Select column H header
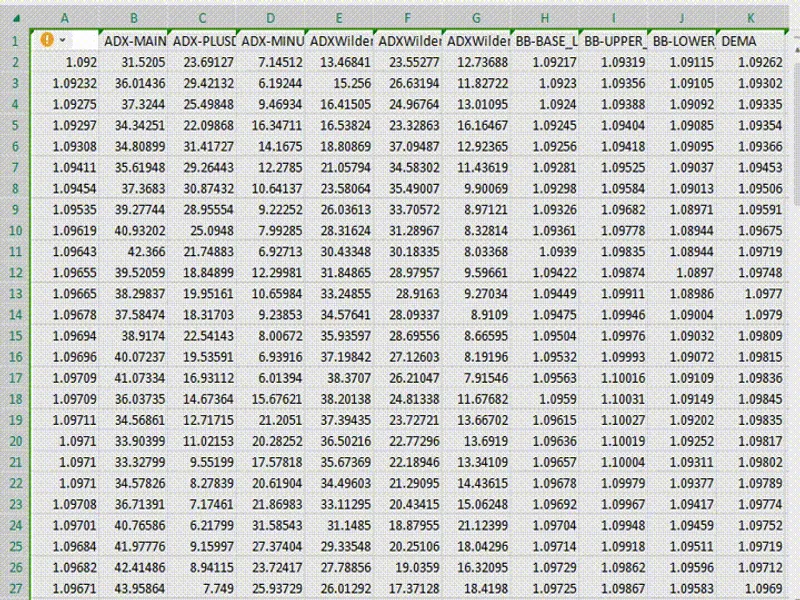This screenshot has height=600, width=800. click(545, 18)
